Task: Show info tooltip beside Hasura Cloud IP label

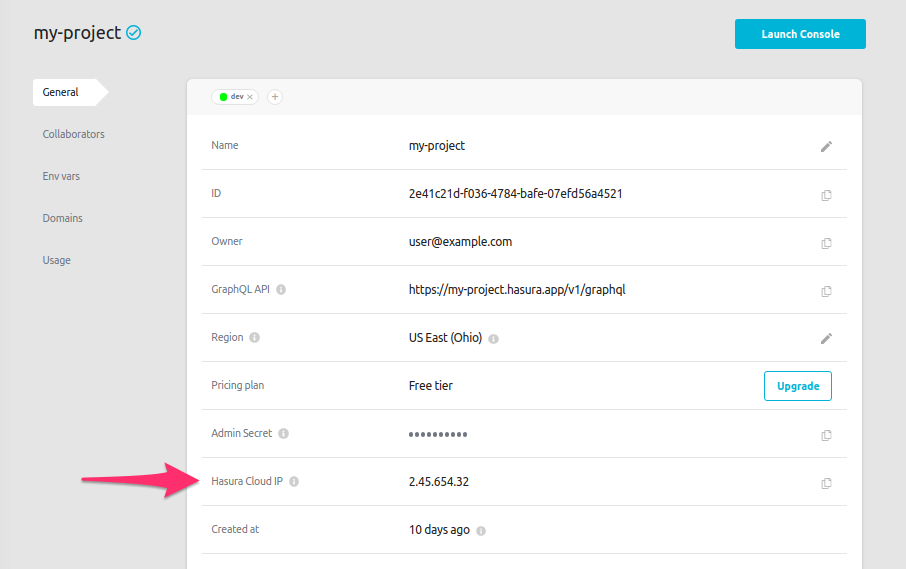Action: pos(294,482)
